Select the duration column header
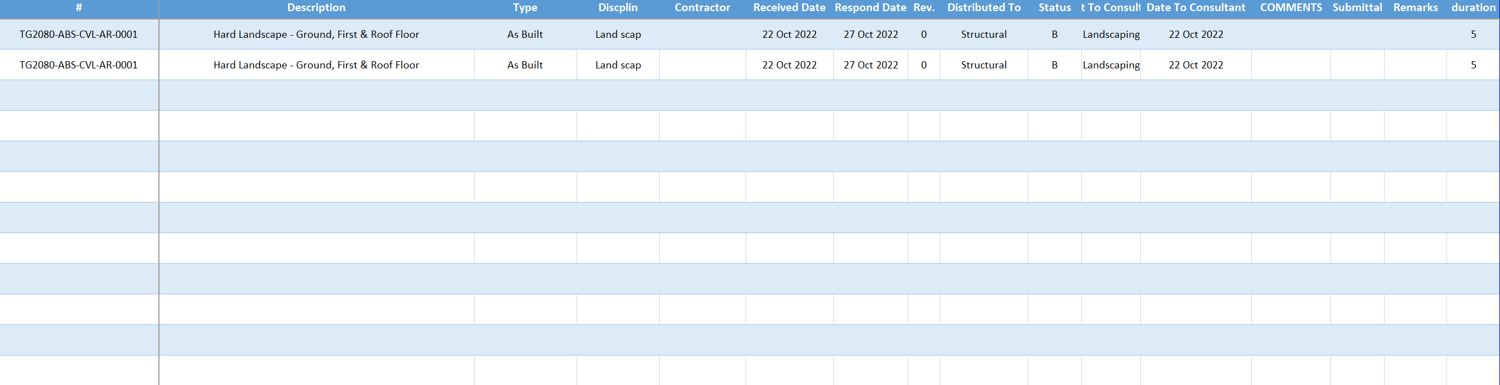Image resolution: width=1500 pixels, height=385 pixels. tap(1473, 8)
